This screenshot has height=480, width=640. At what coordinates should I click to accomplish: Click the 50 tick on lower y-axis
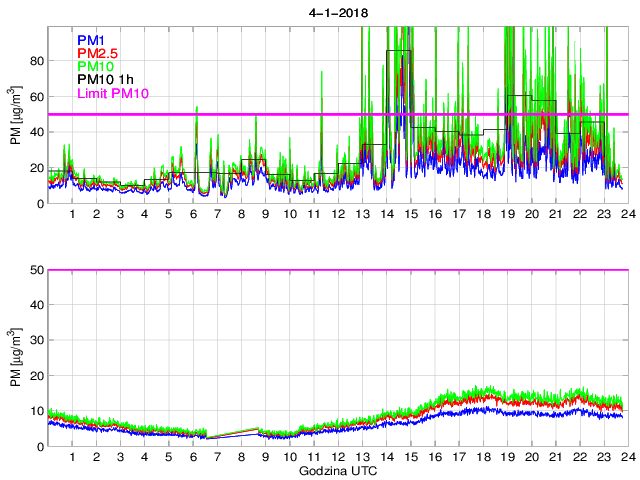tap(34, 270)
